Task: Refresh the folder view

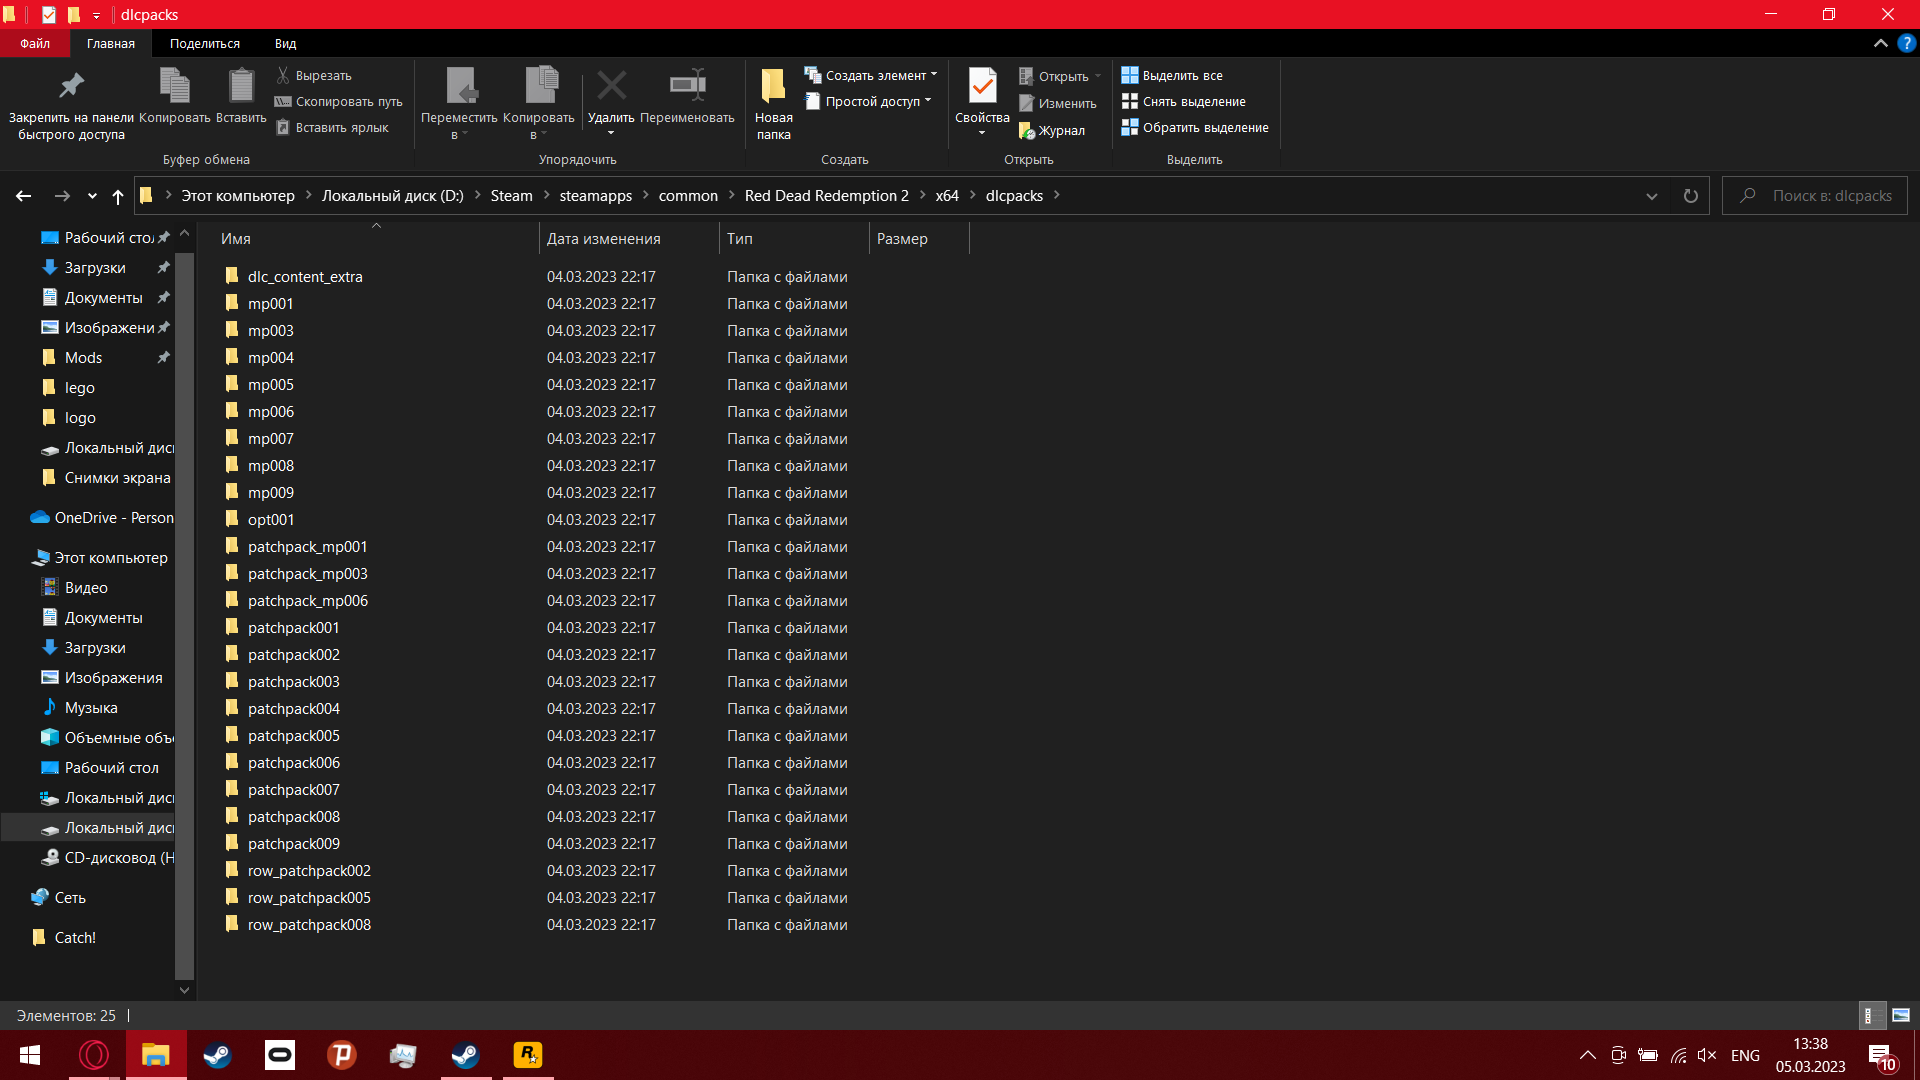Action: (x=1691, y=196)
